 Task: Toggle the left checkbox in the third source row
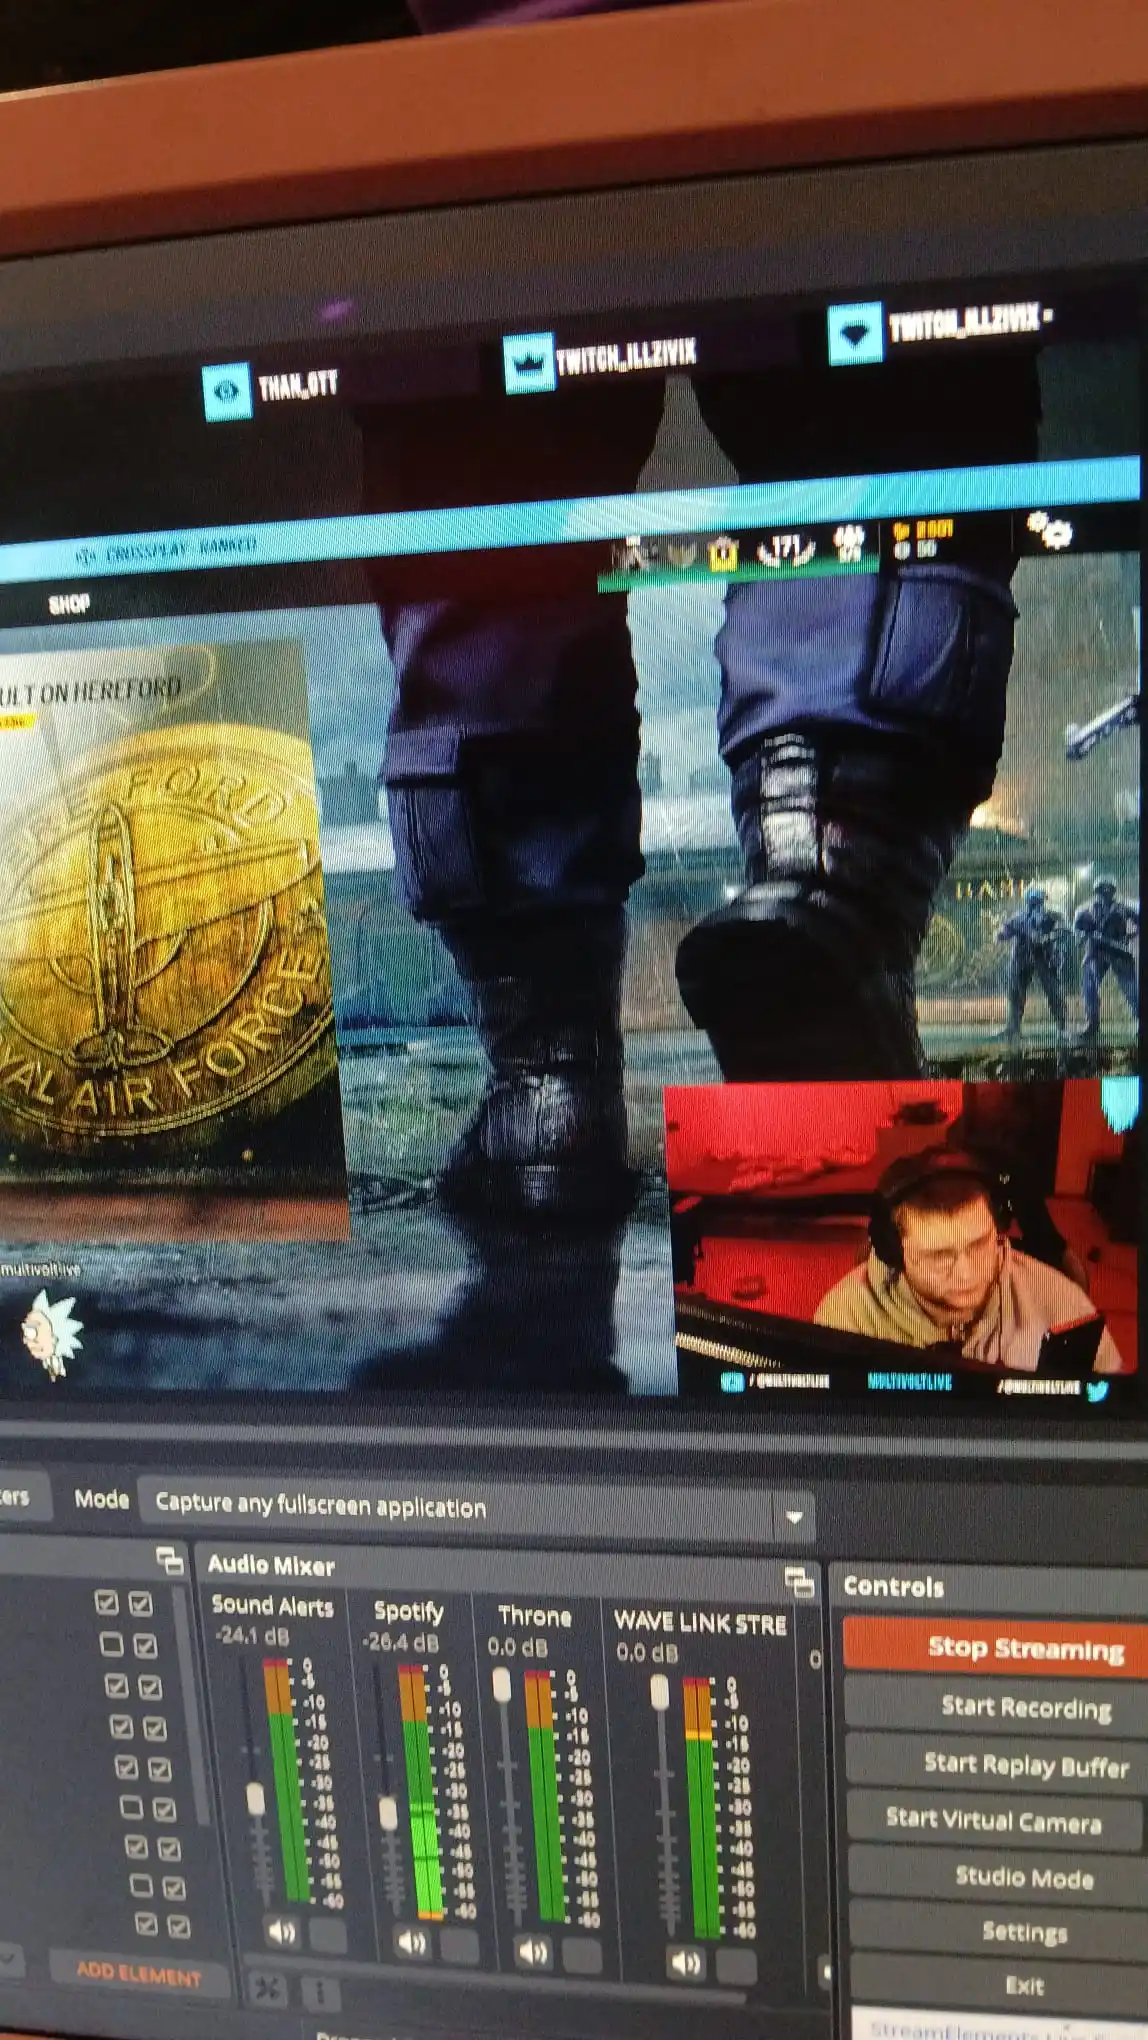tap(117, 1686)
